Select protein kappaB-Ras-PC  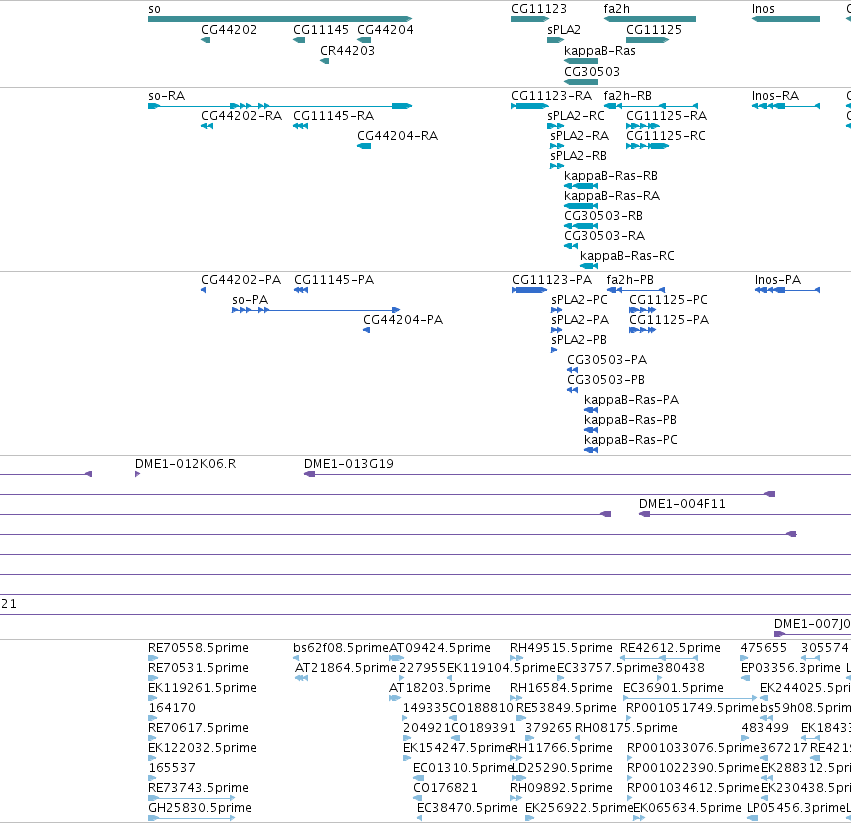631,440
